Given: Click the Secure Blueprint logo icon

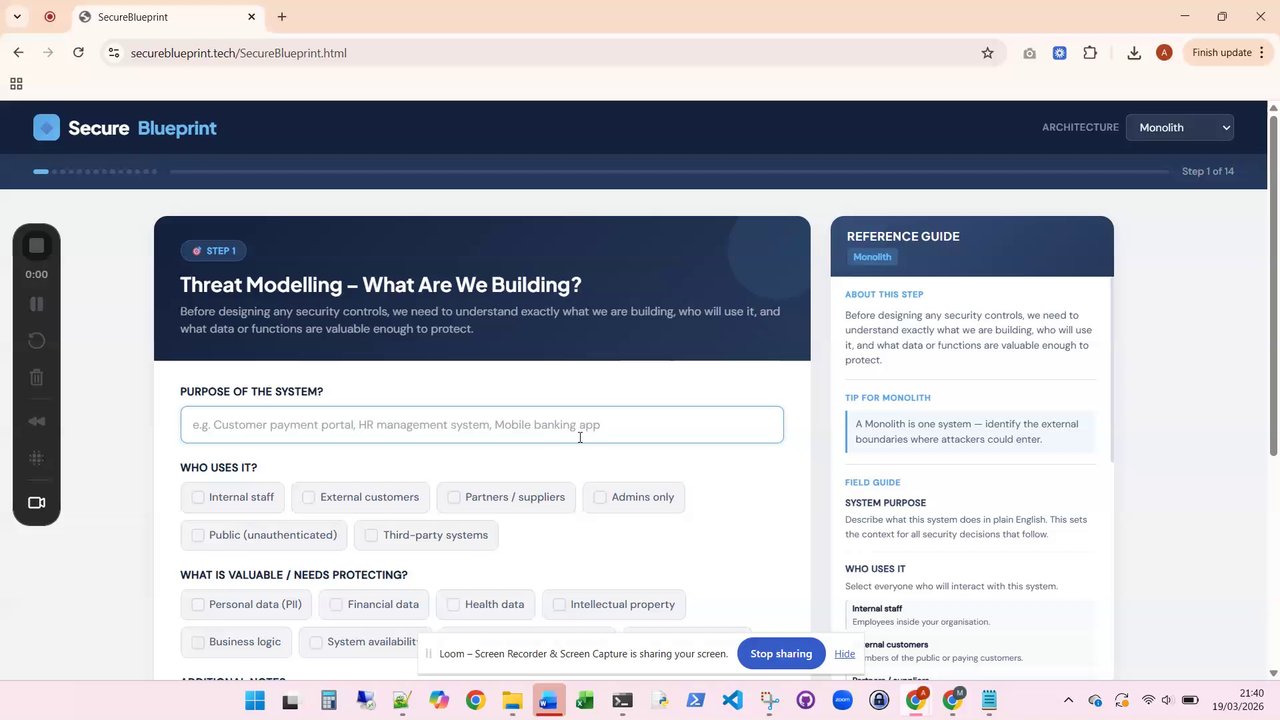Looking at the screenshot, I should [x=46, y=127].
